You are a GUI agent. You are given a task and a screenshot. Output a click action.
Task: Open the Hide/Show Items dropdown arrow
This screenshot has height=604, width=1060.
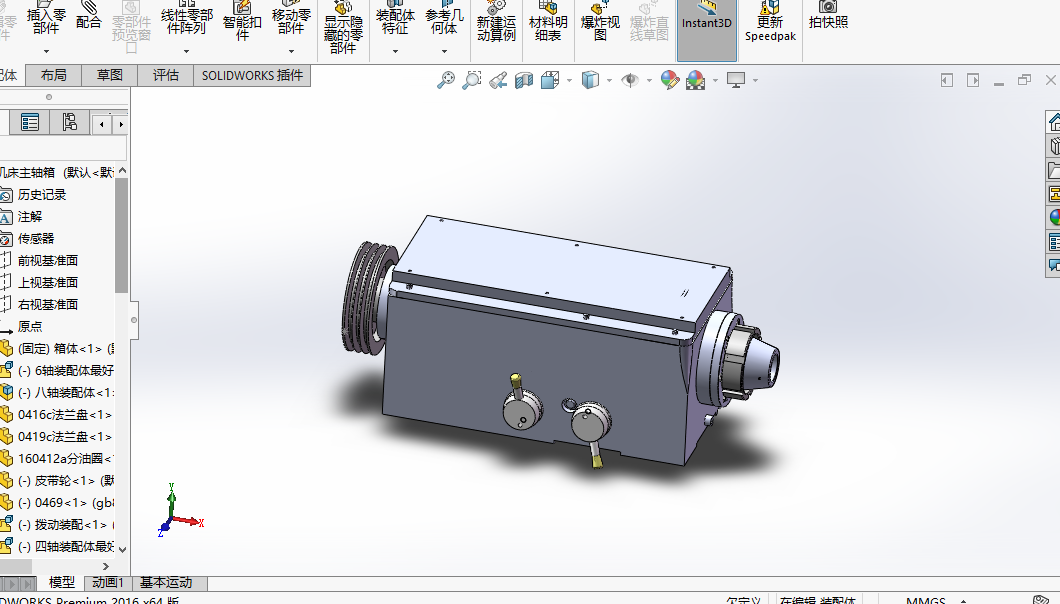tap(649, 80)
